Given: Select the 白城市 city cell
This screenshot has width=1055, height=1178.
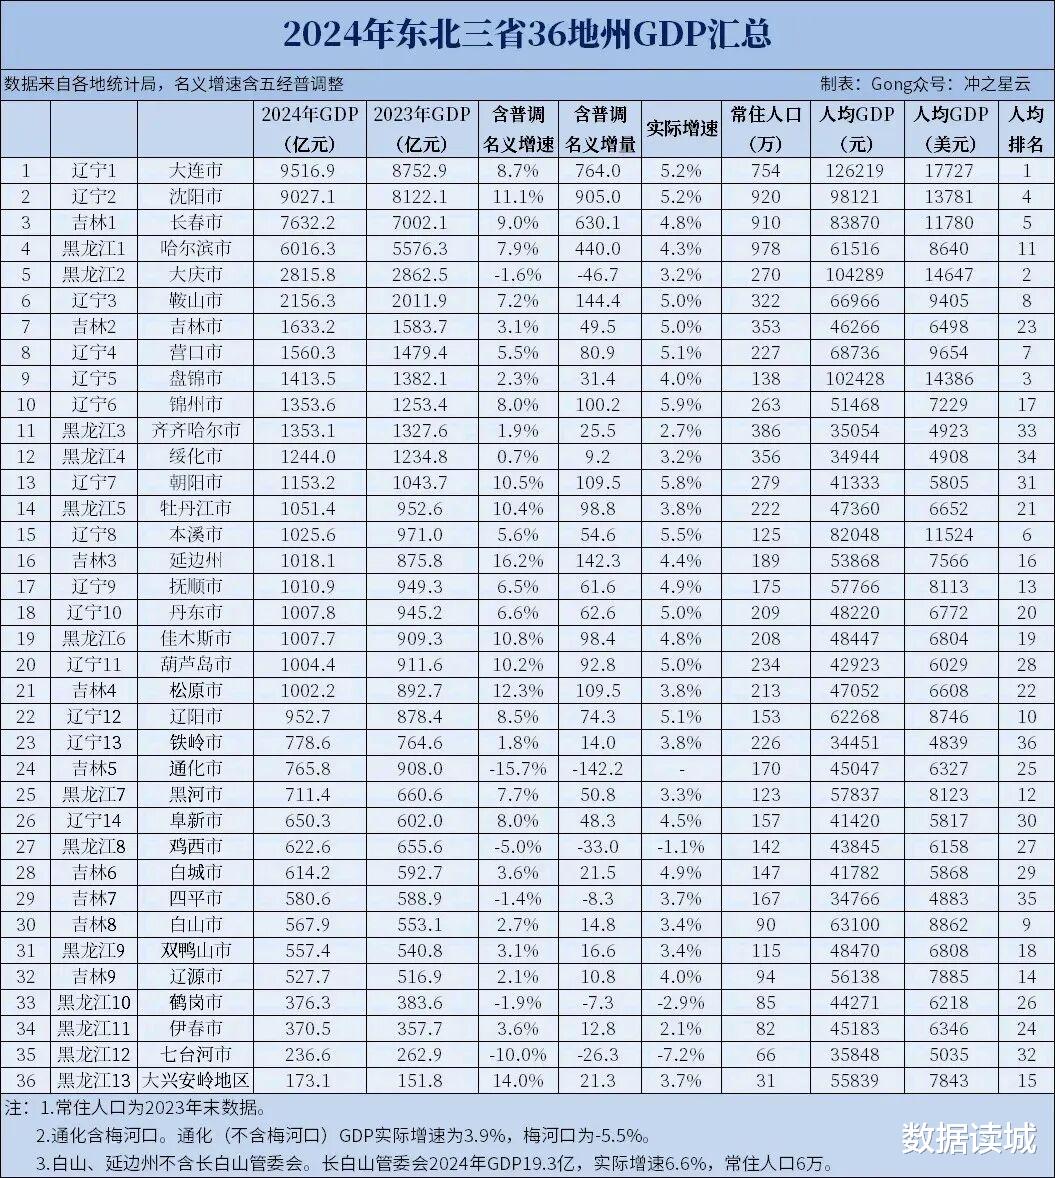Looking at the screenshot, I should [x=195, y=873].
